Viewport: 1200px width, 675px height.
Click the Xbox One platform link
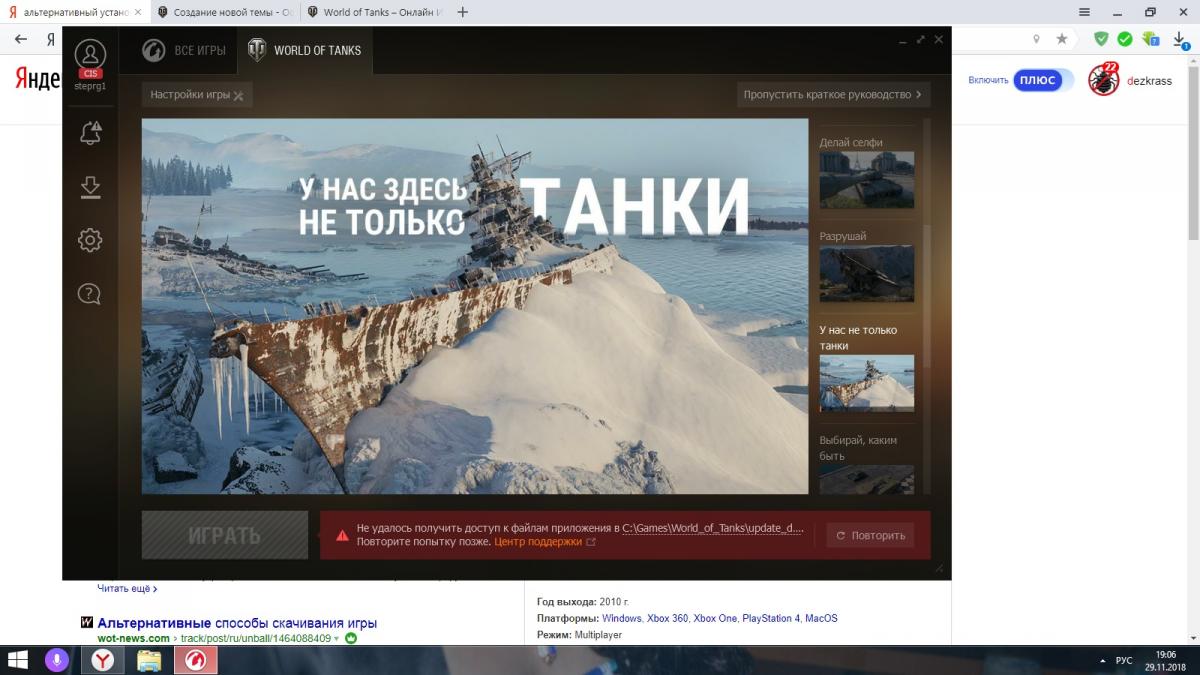click(715, 618)
